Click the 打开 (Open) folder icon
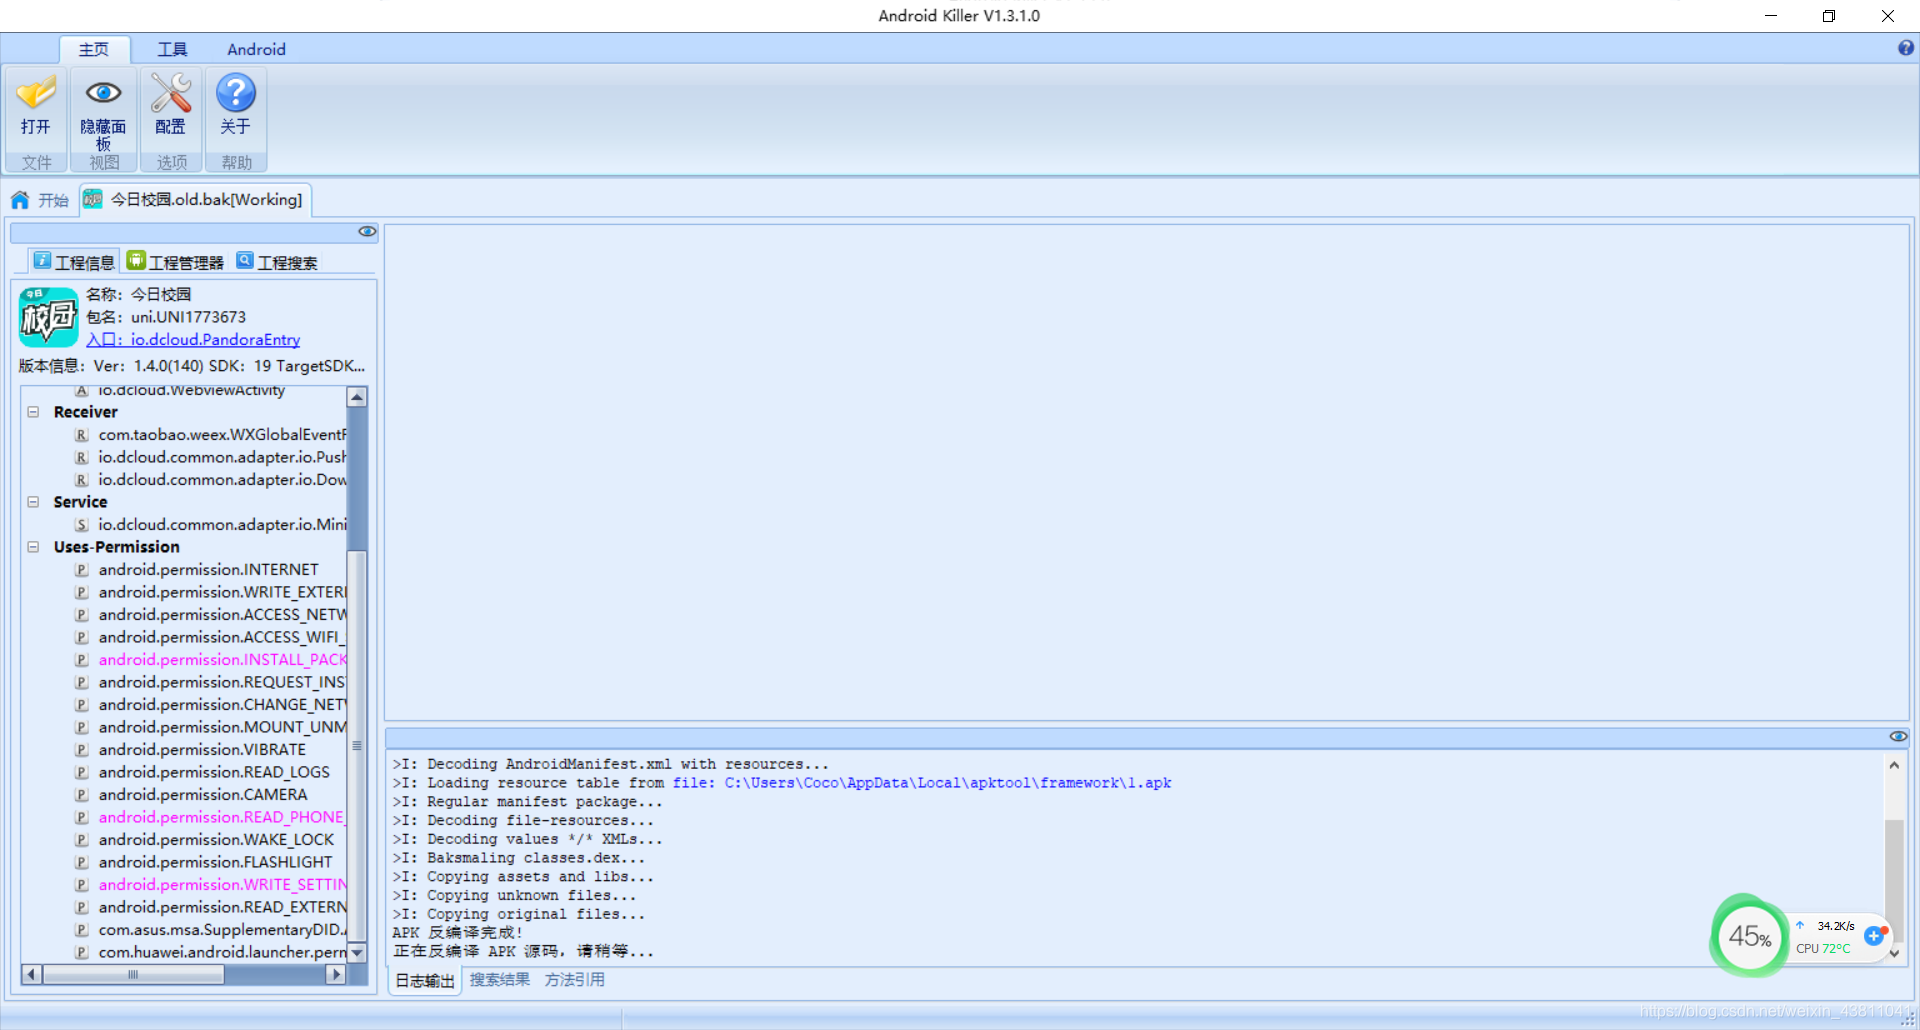 click(36, 93)
